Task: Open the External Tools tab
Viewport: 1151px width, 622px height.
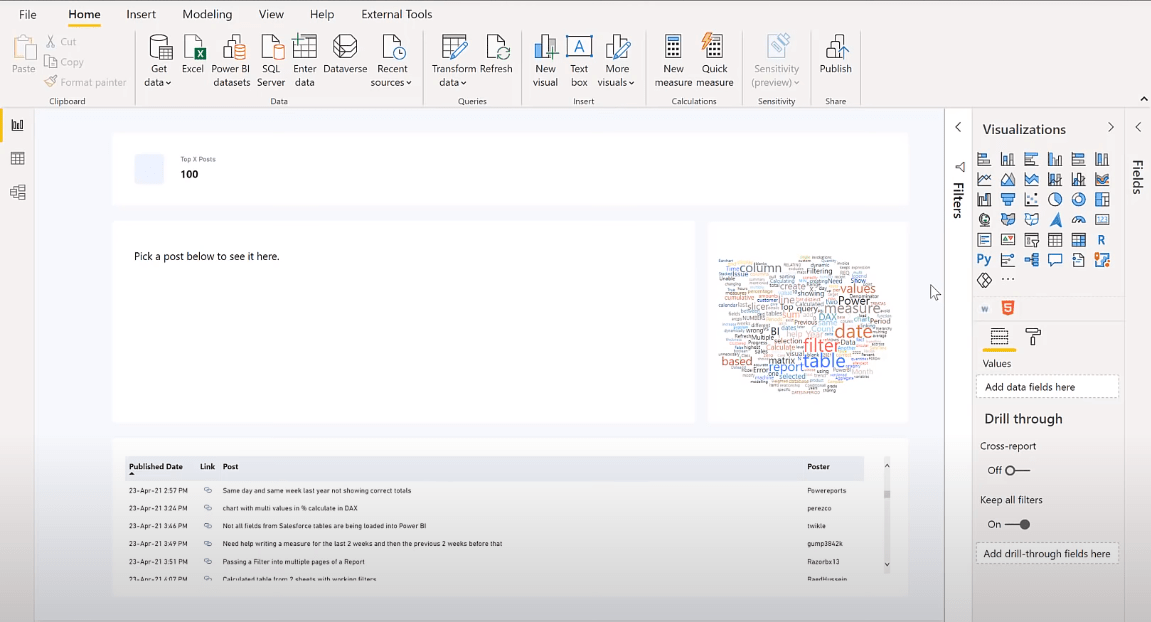Action: 396,14
